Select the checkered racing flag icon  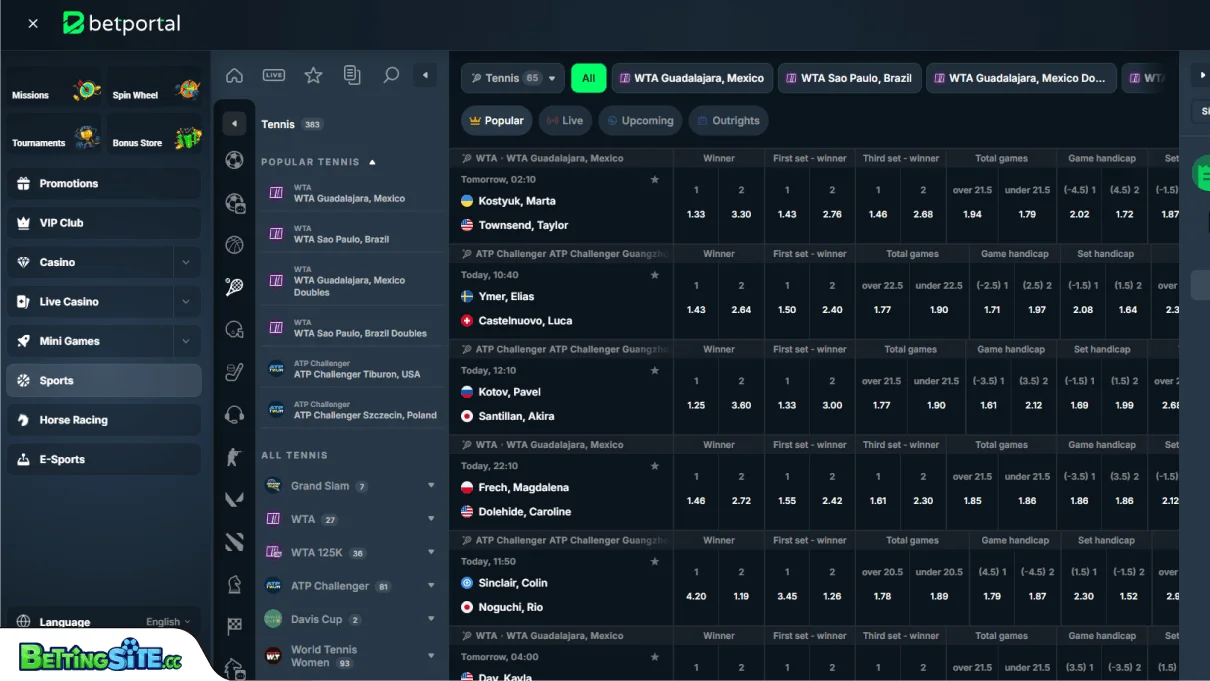tap(234, 626)
